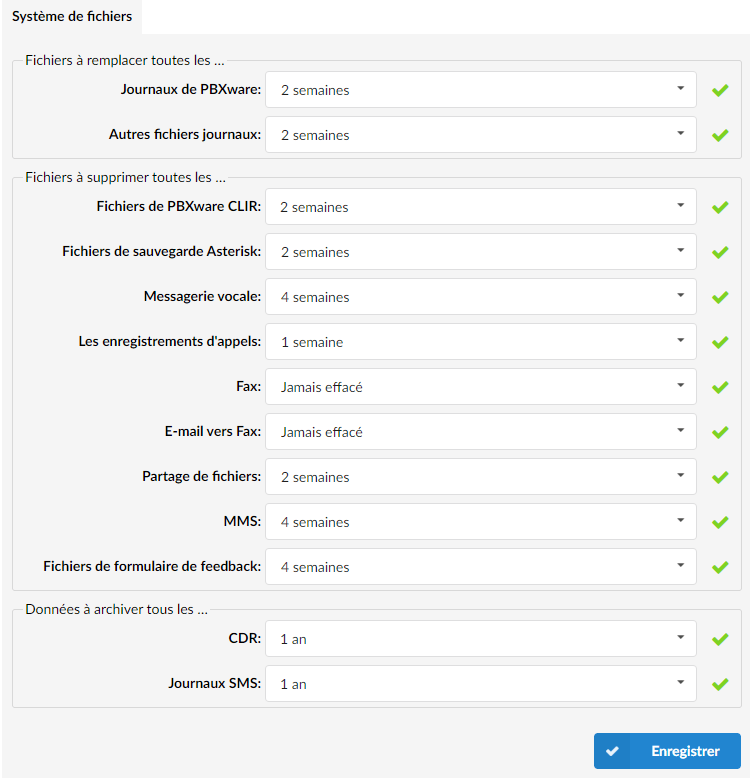Open the Fax retention dropdown
This screenshot has width=750, height=778.
481,387
